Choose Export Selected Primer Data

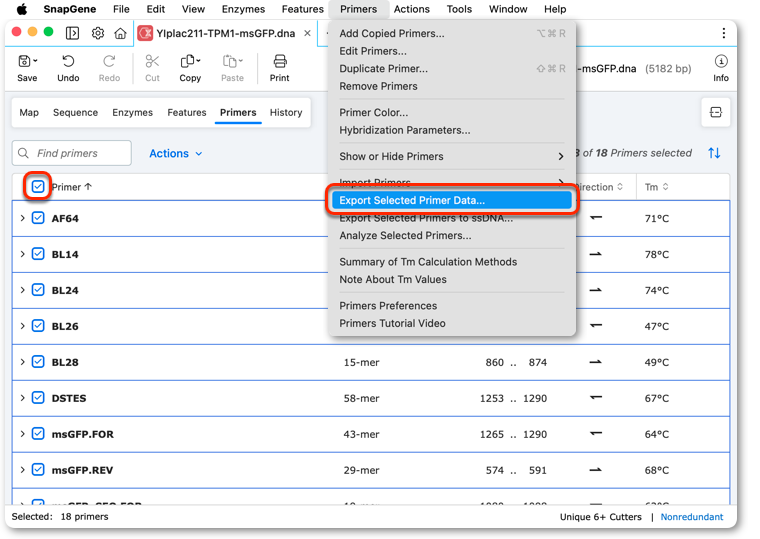tap(452, 200)
